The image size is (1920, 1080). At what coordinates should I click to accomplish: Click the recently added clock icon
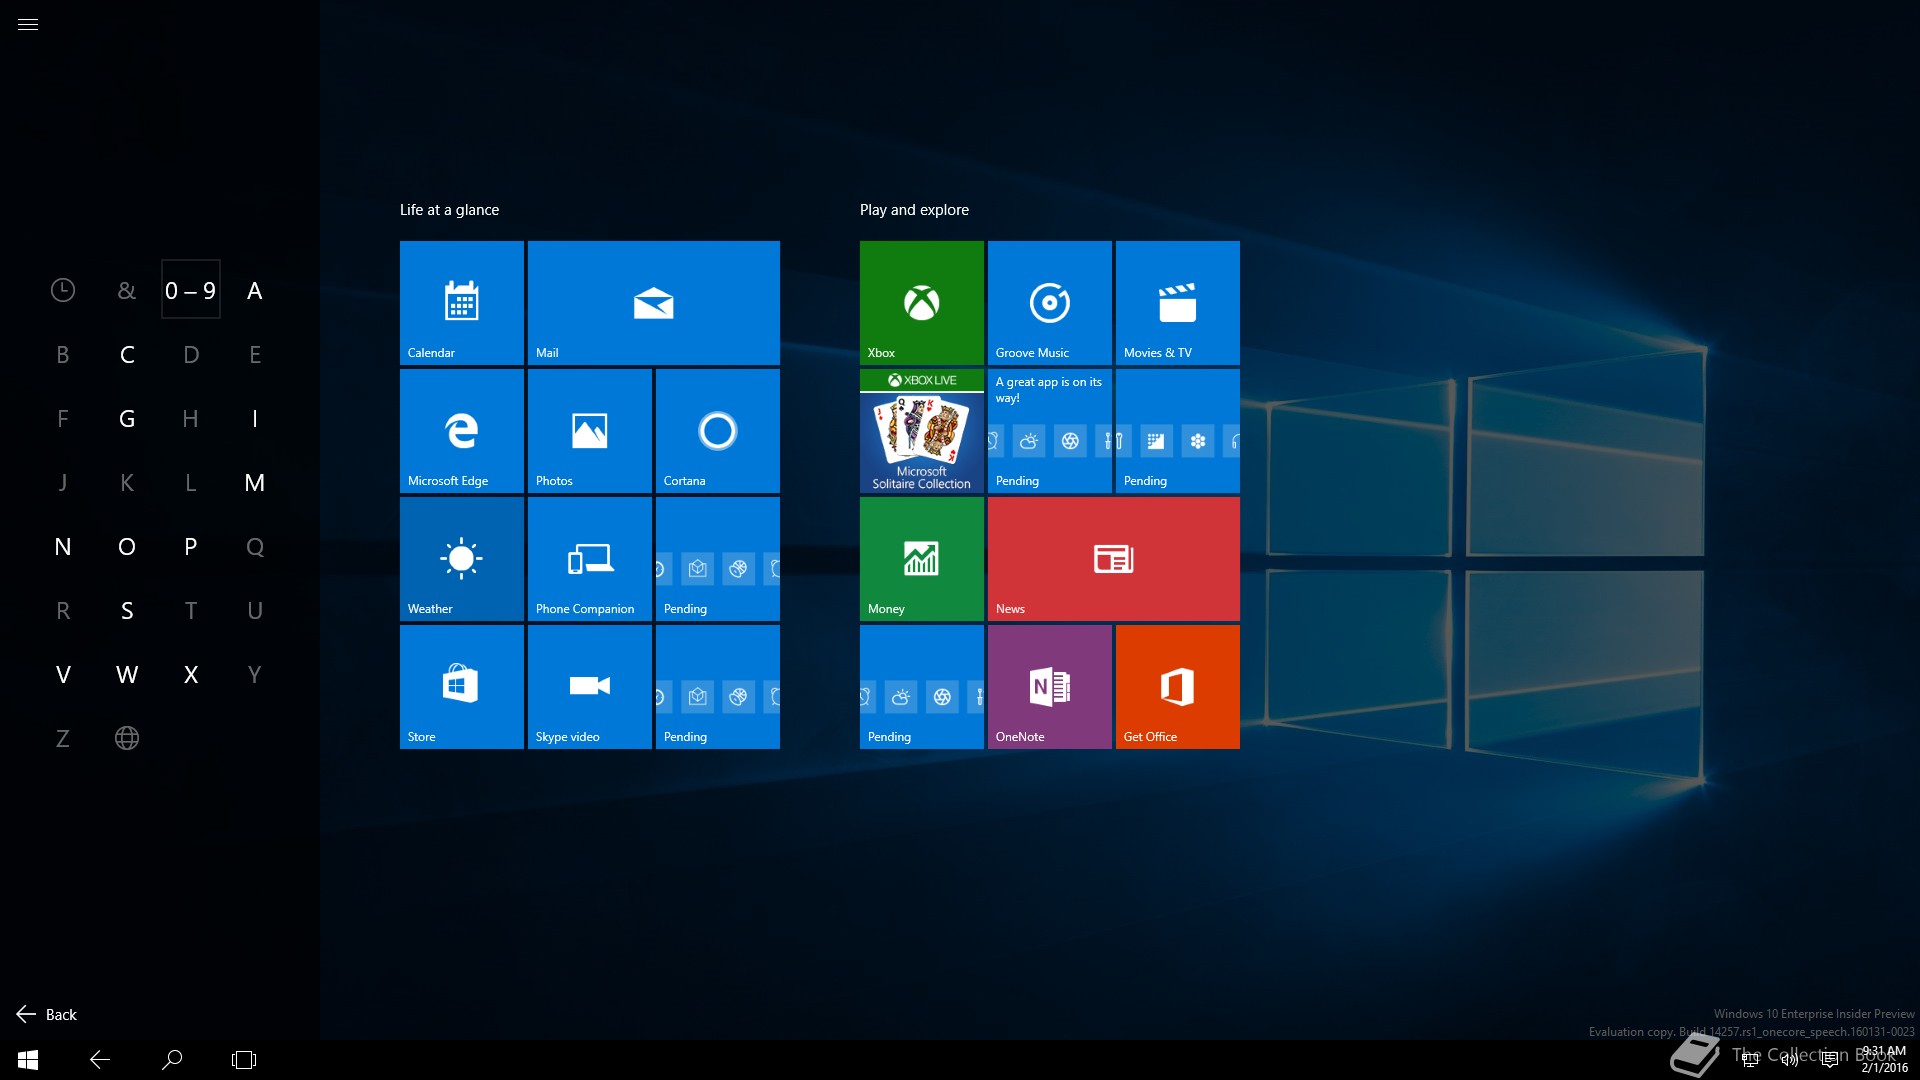pyautogui.click(x=63, y=290)
